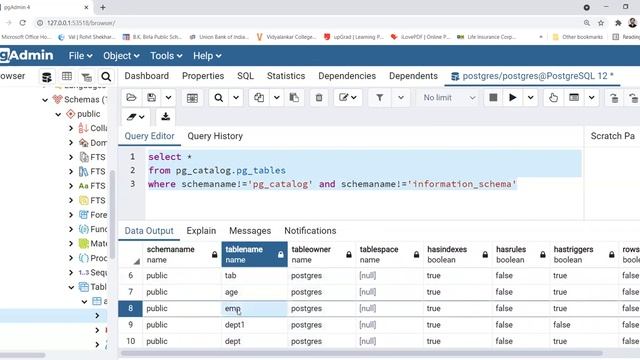Open the Help menu
640x360 pixels.
click(x=207, y=56)
